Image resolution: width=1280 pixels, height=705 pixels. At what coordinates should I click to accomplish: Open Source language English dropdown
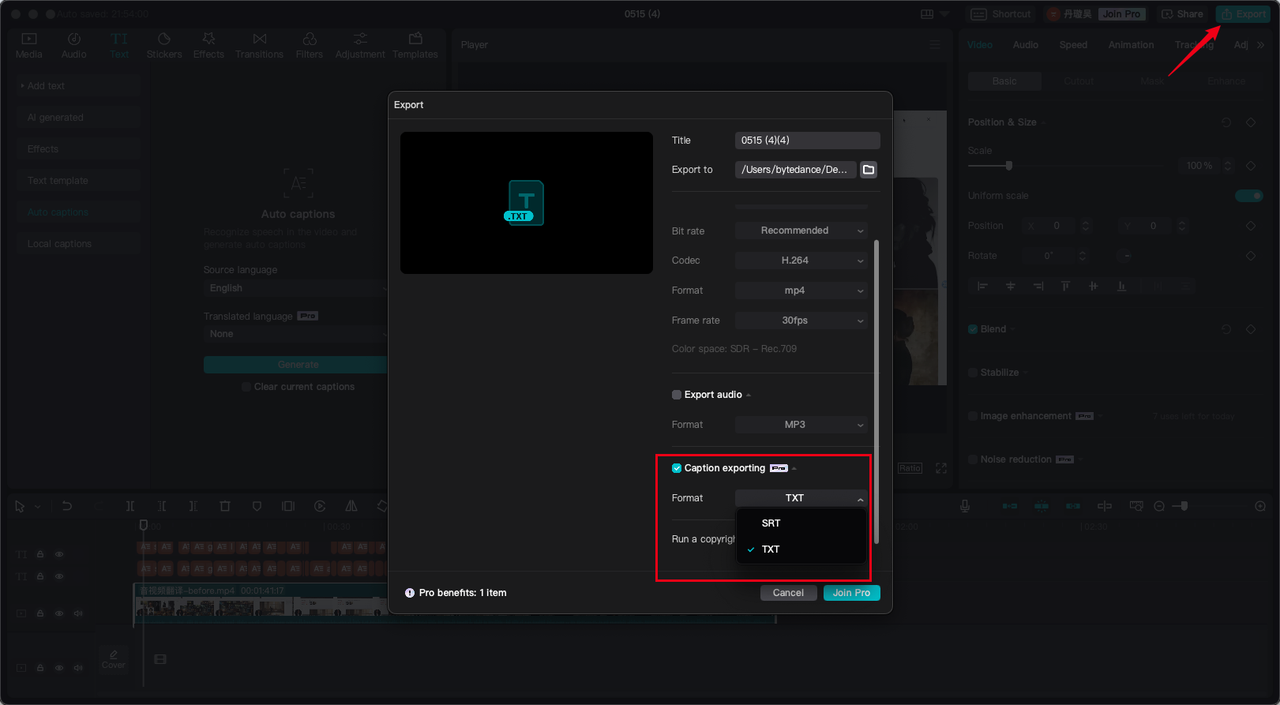click(x=296, y=288)
